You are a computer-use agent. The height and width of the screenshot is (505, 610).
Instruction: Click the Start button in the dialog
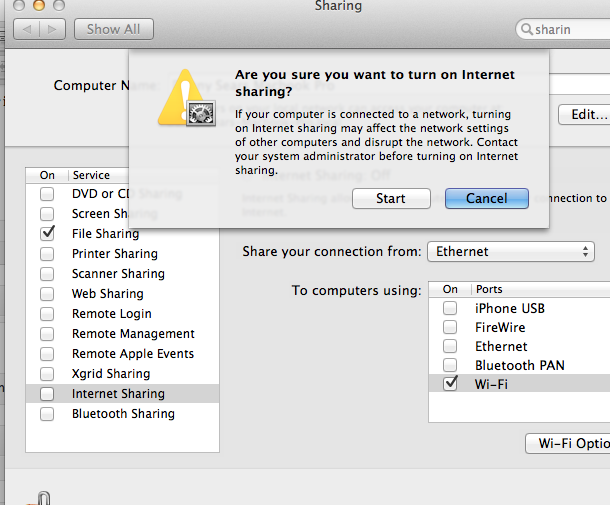click(x=391, y=198)
